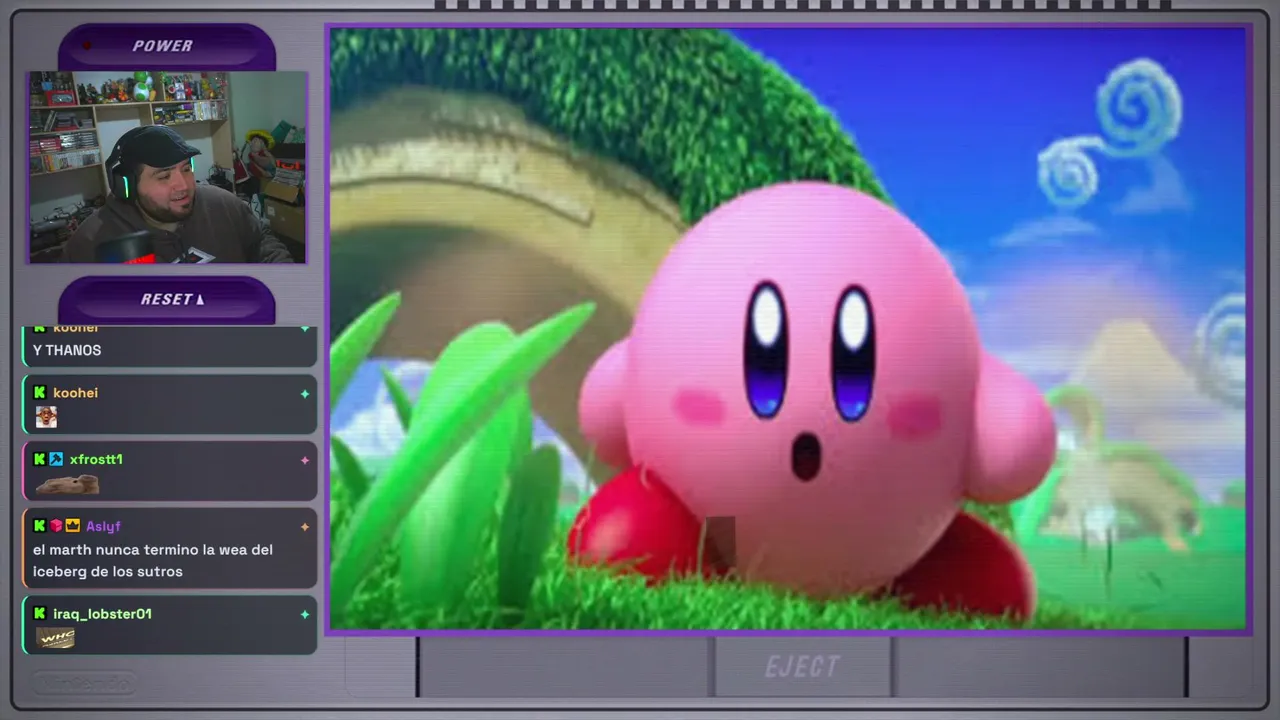Click the Kick badge next to iraq_lobster01
The image size is (1280, 720).
point(40,614)
